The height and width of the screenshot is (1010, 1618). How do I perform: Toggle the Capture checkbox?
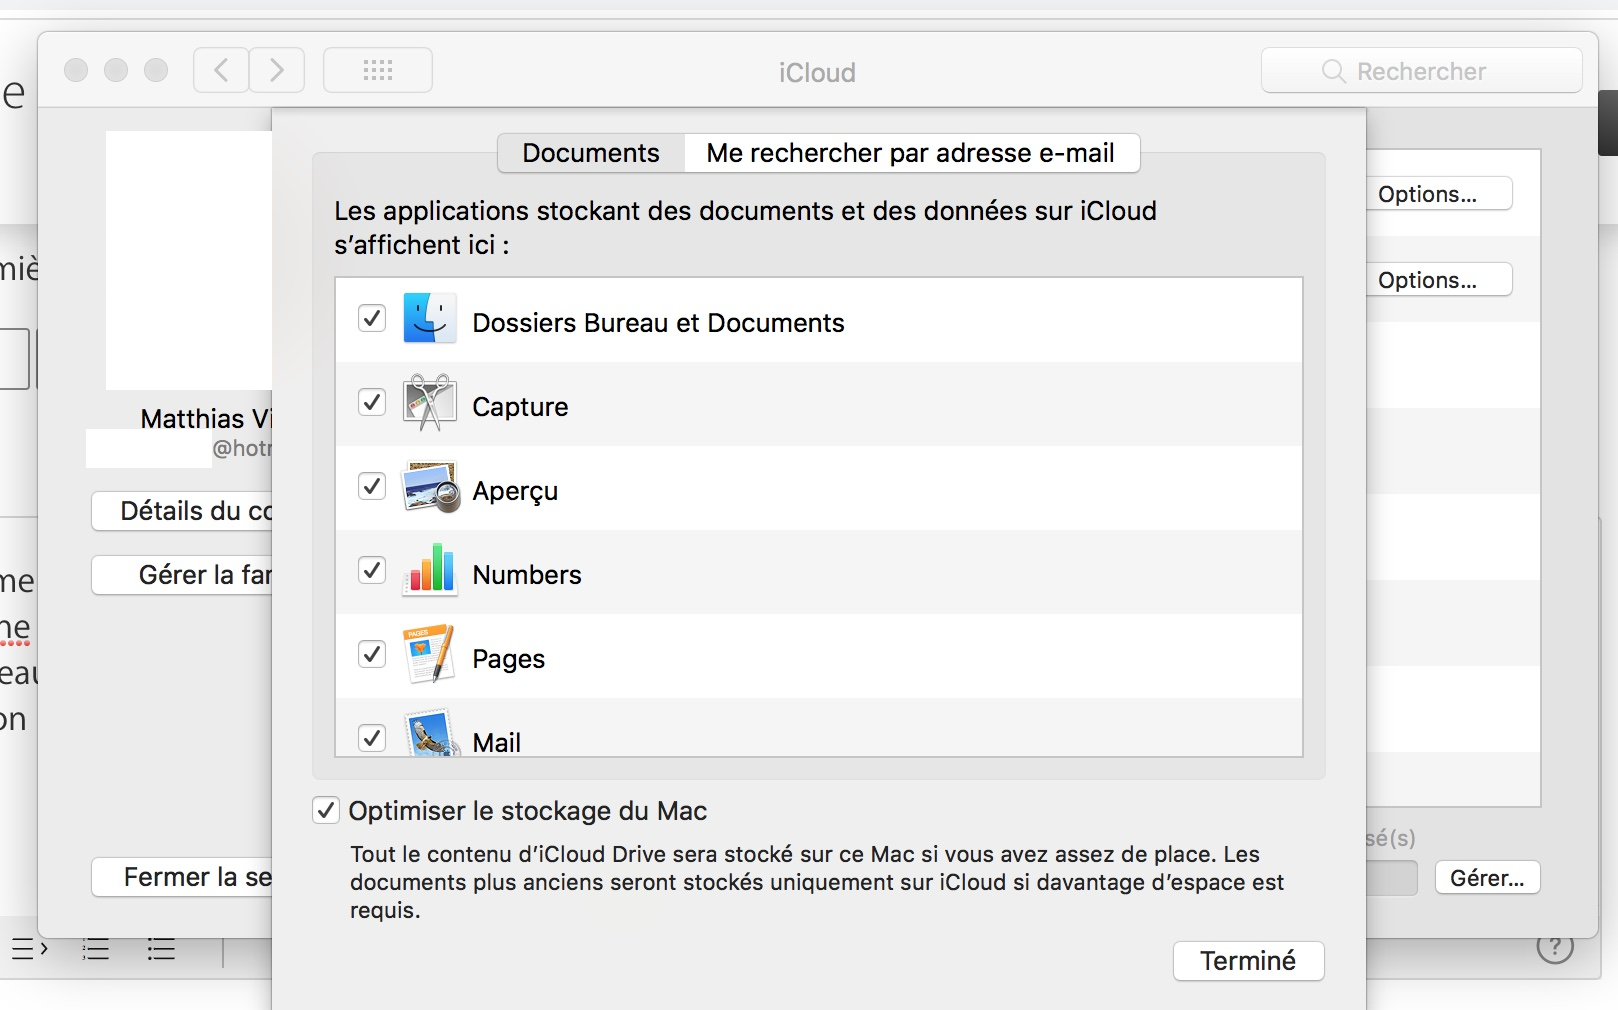point(372,402)
